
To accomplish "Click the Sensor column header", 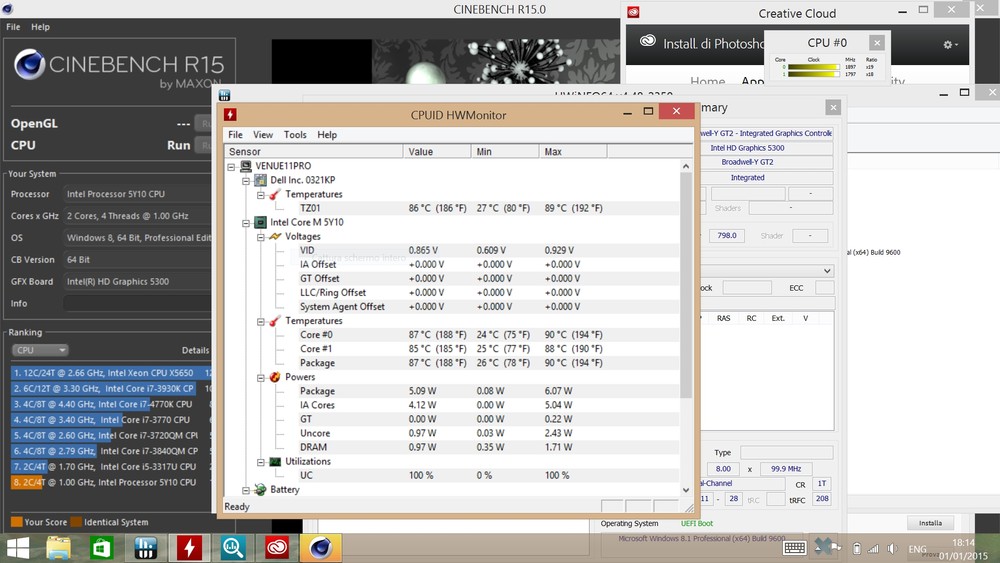I will [x=314, y=152].
